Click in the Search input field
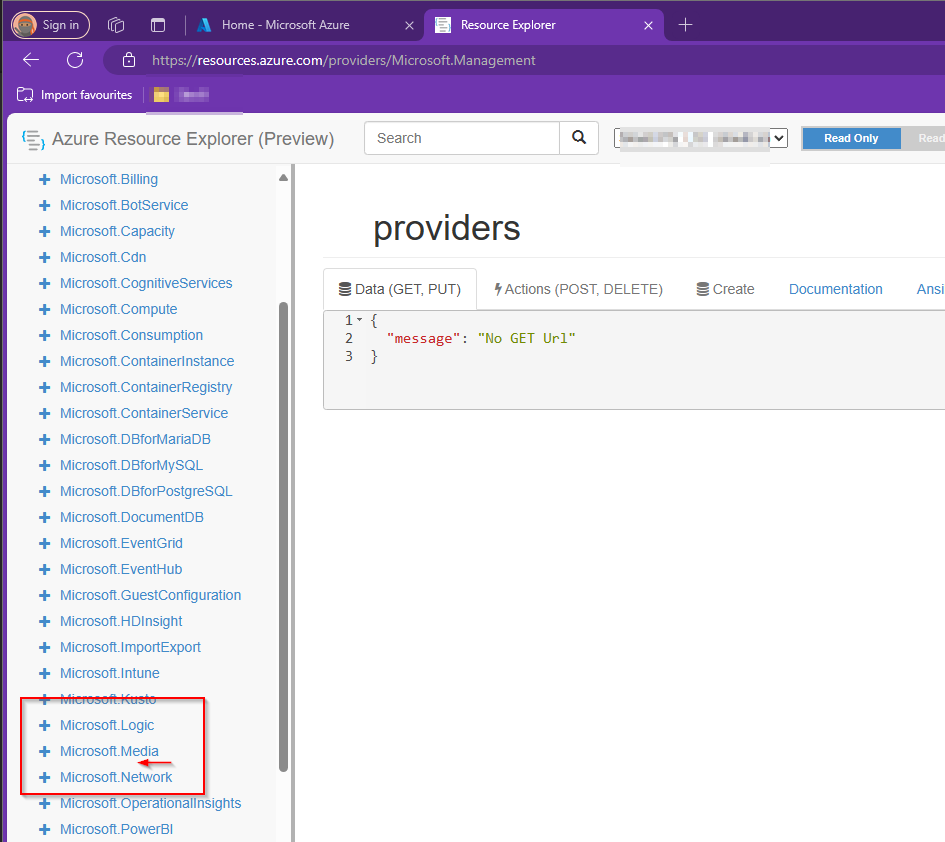 [462, 138]
